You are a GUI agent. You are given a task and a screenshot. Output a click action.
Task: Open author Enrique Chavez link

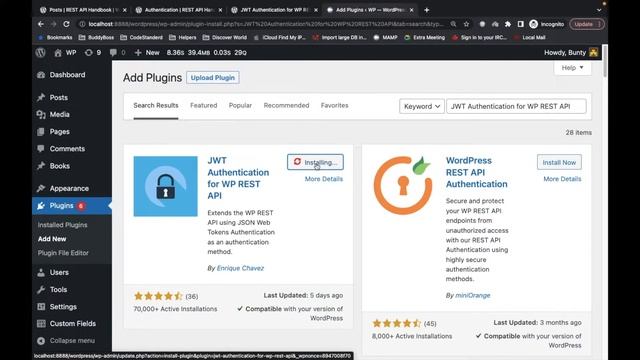click(240, 268)
